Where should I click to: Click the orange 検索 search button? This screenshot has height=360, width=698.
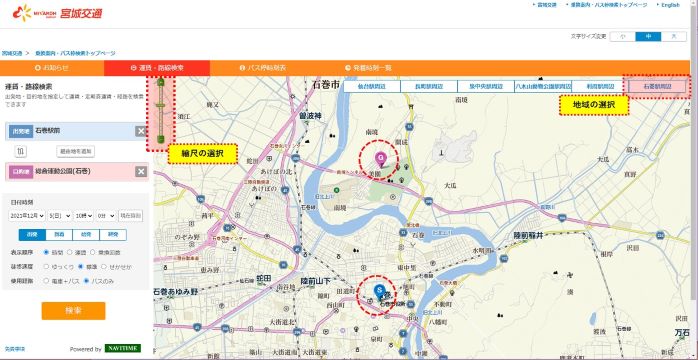pyautogui.click(x=73, y=311)
